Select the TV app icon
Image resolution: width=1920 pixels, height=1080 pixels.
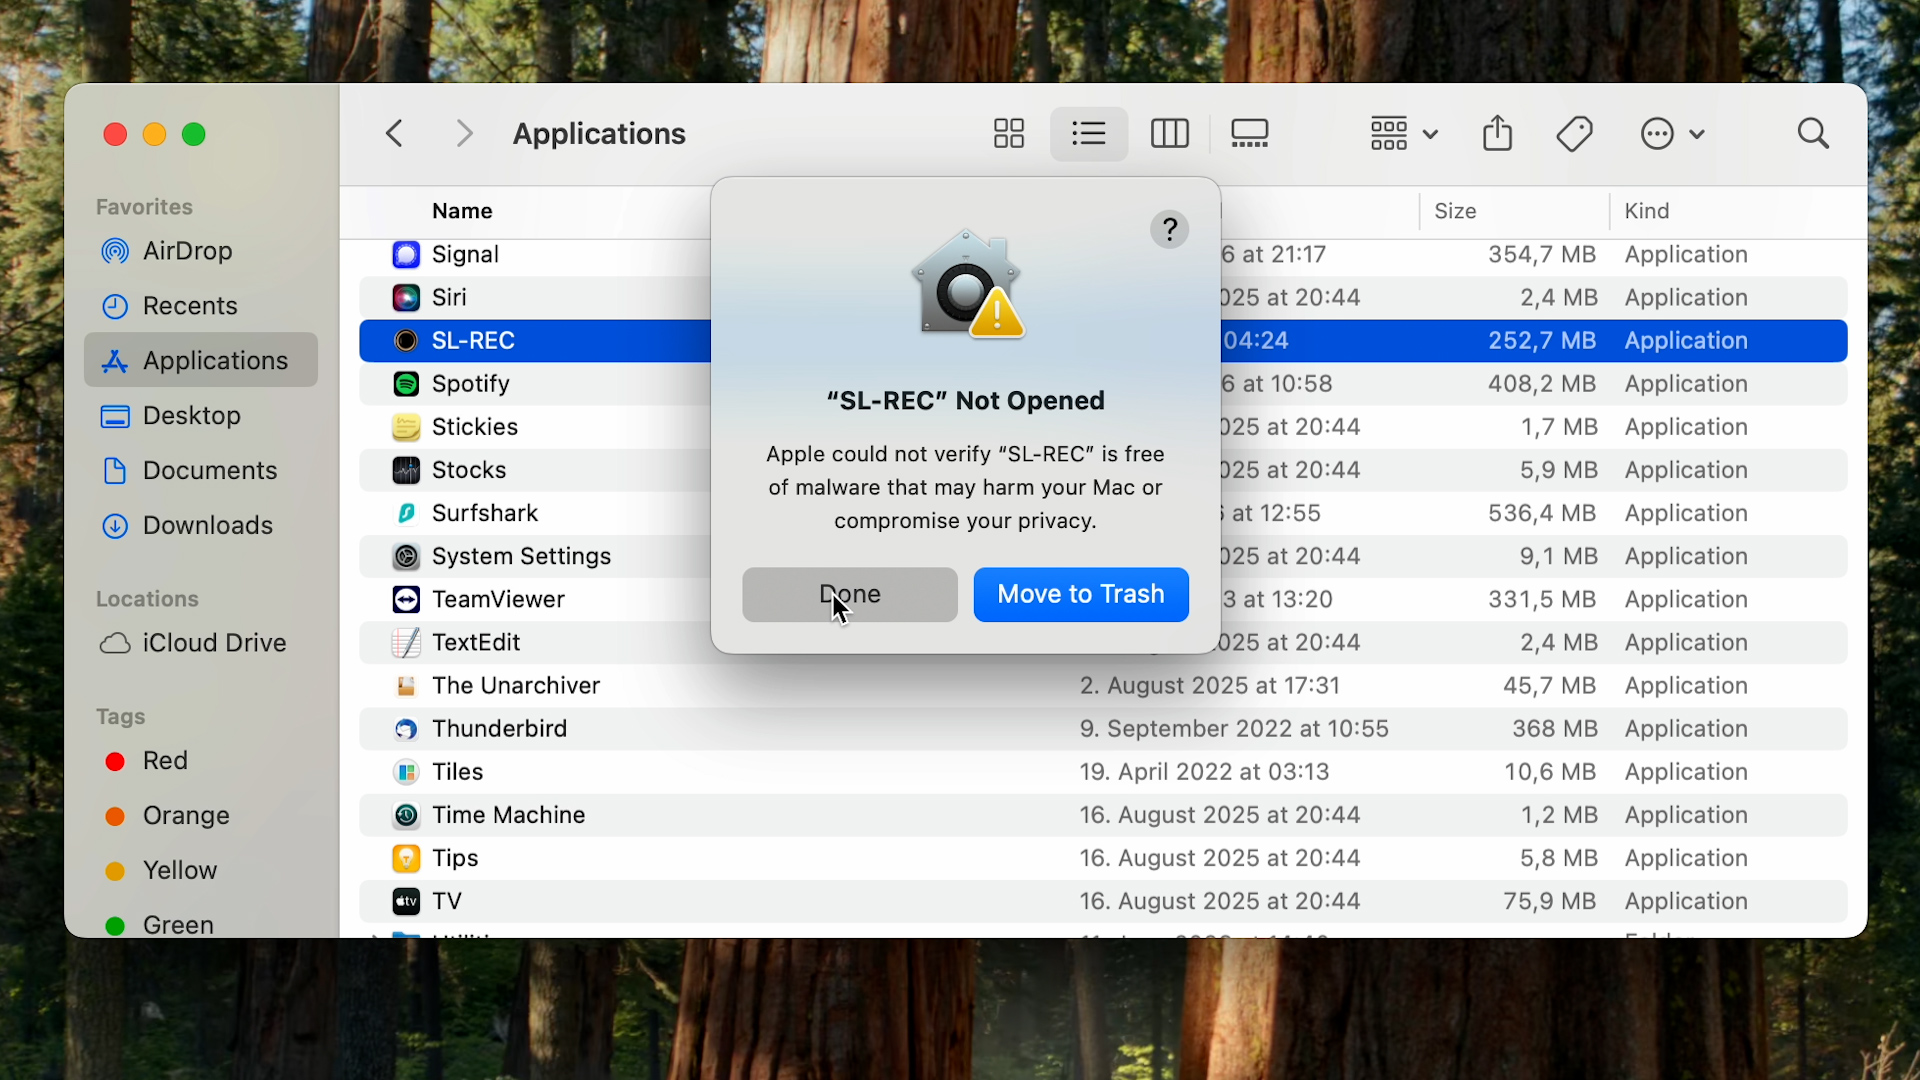click(405, 902)
